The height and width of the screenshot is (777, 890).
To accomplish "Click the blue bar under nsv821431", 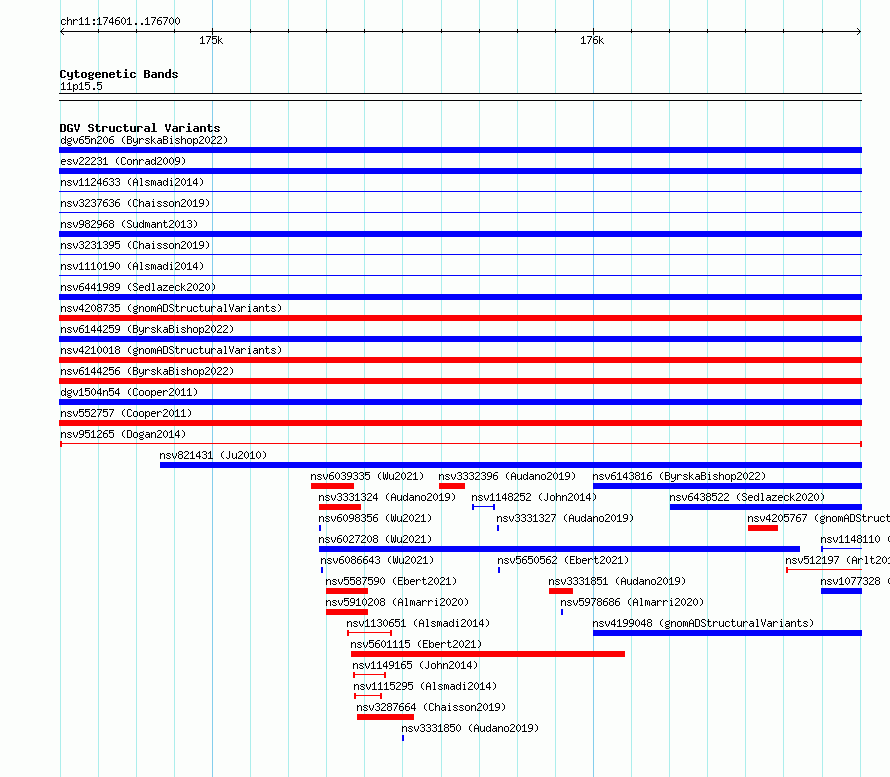I will pos(511,465).
